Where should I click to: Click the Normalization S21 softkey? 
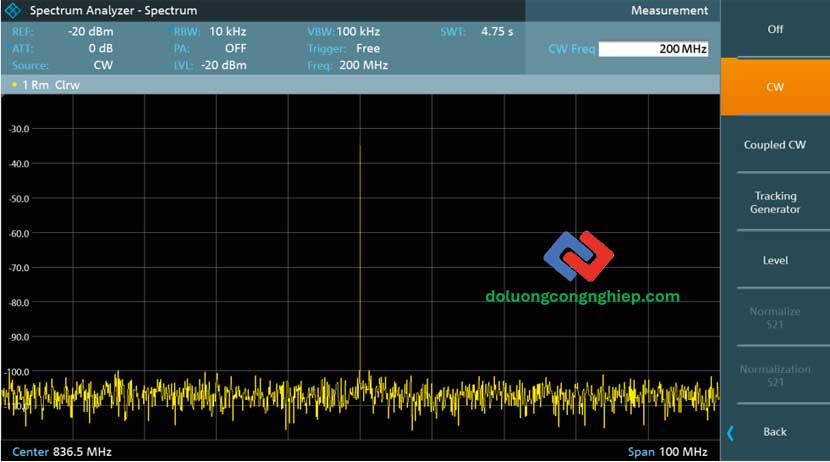(775, 375)
